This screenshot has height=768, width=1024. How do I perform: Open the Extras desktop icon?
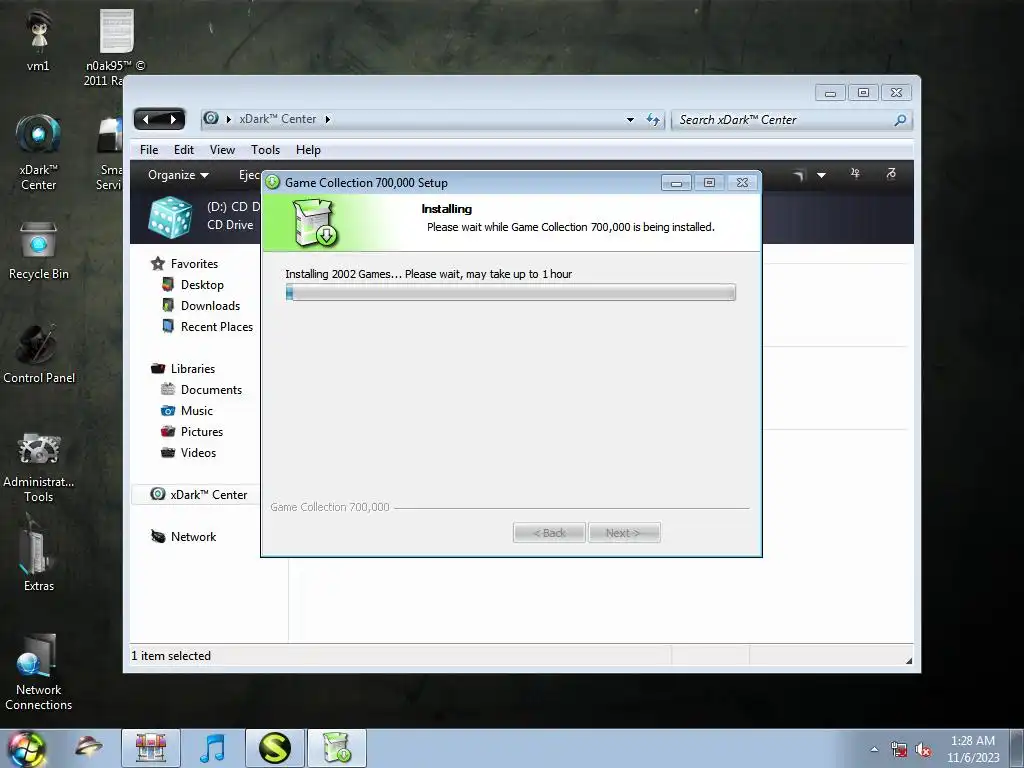(x=39, y=554)
